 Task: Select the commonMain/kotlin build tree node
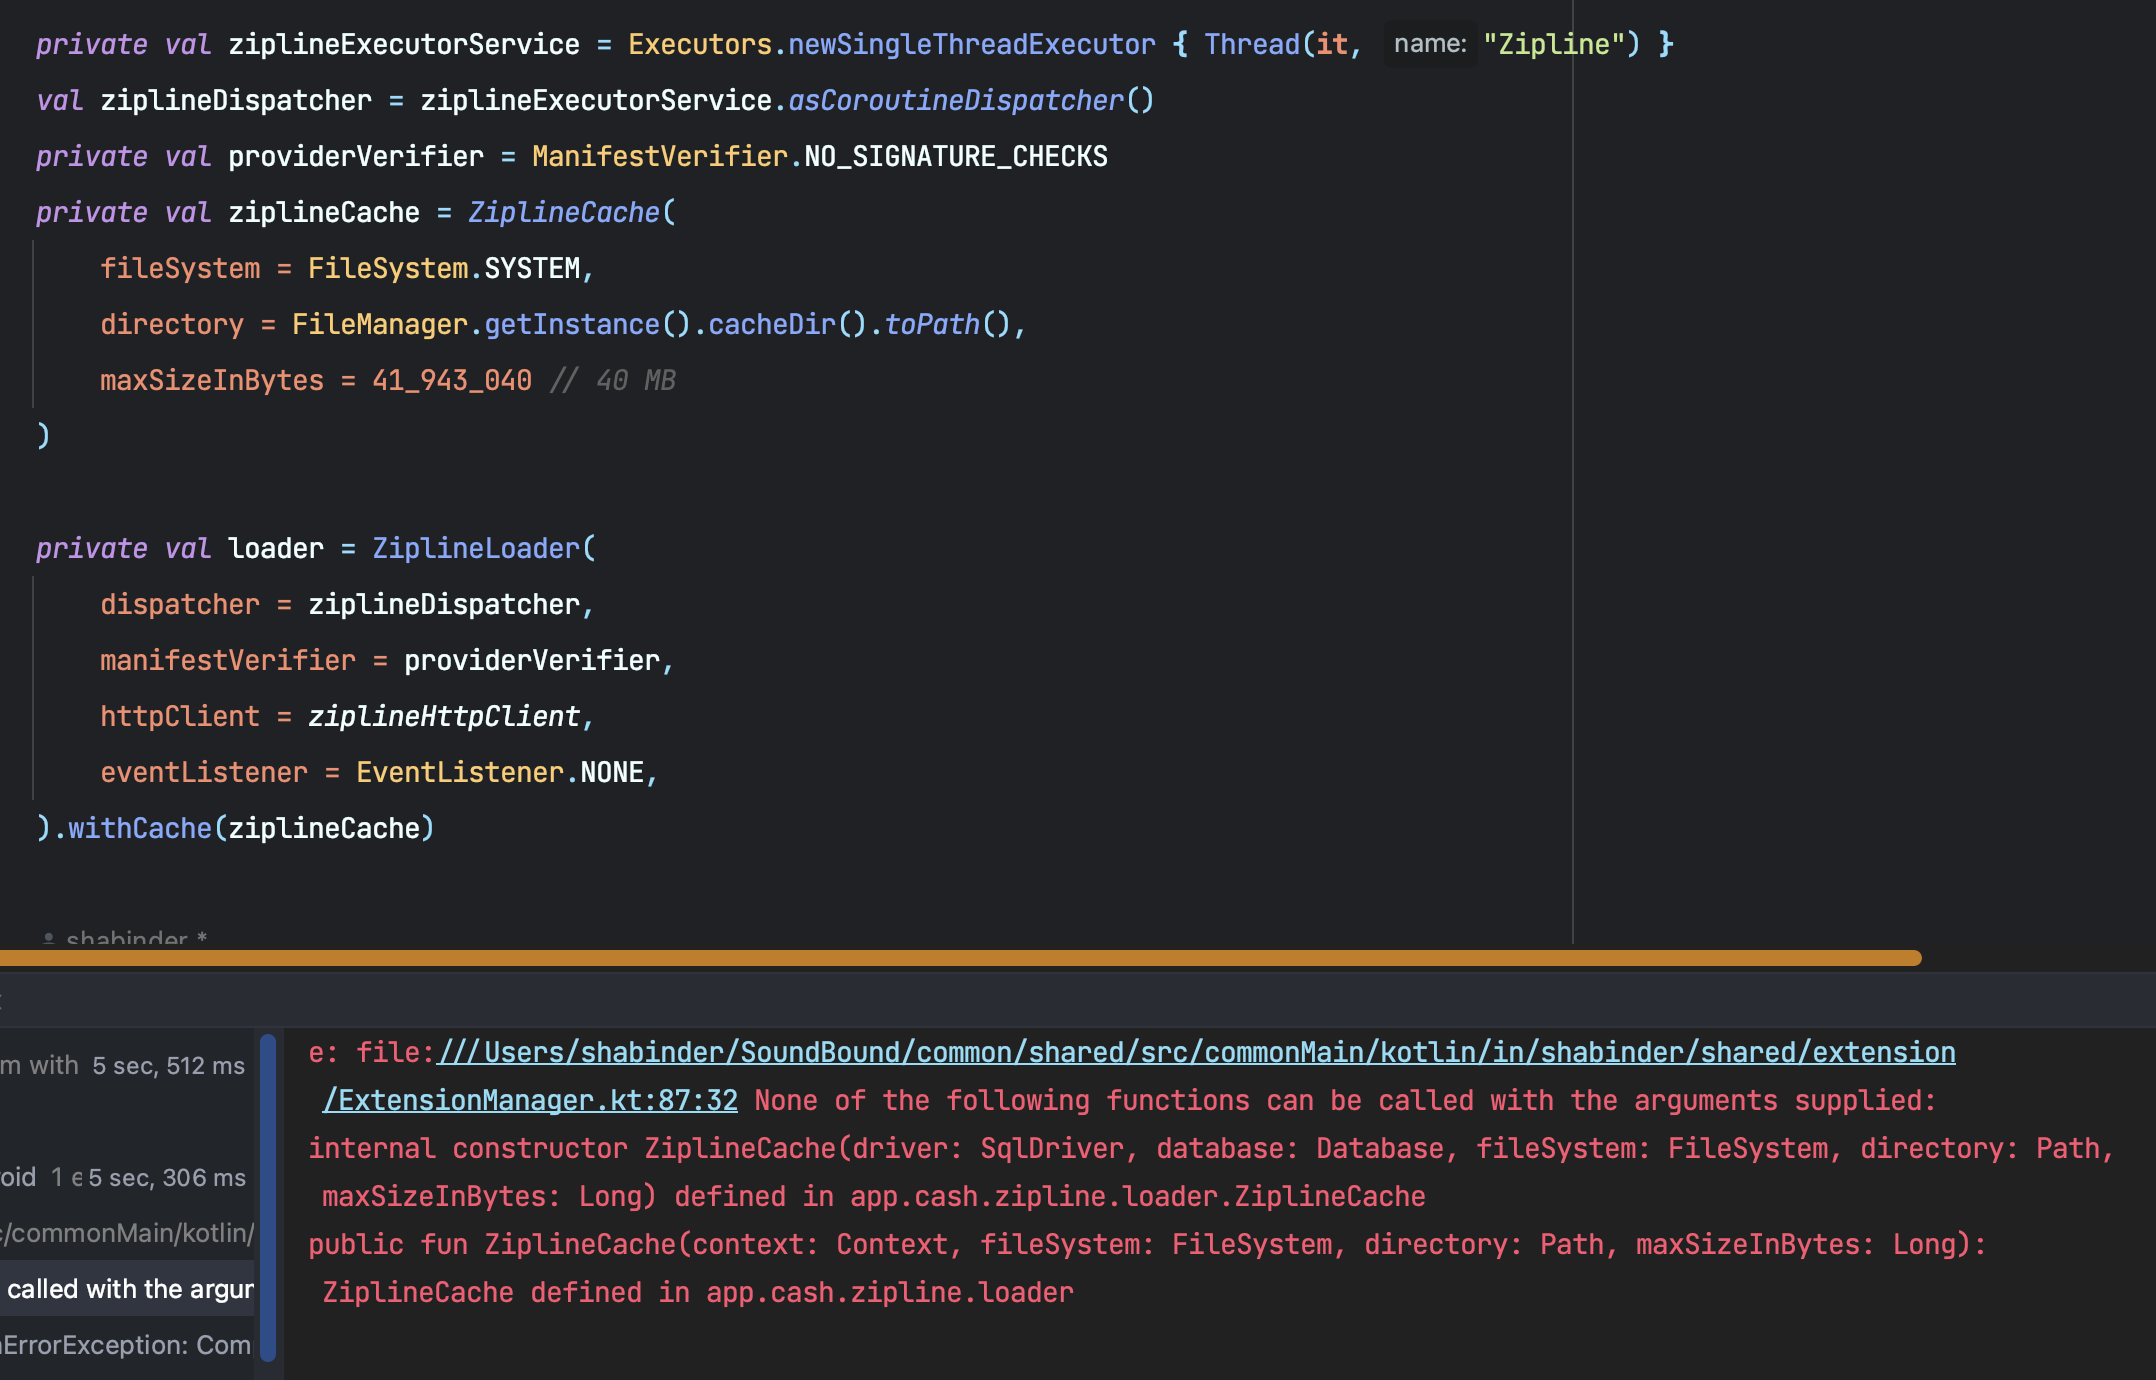point(128,1233)
